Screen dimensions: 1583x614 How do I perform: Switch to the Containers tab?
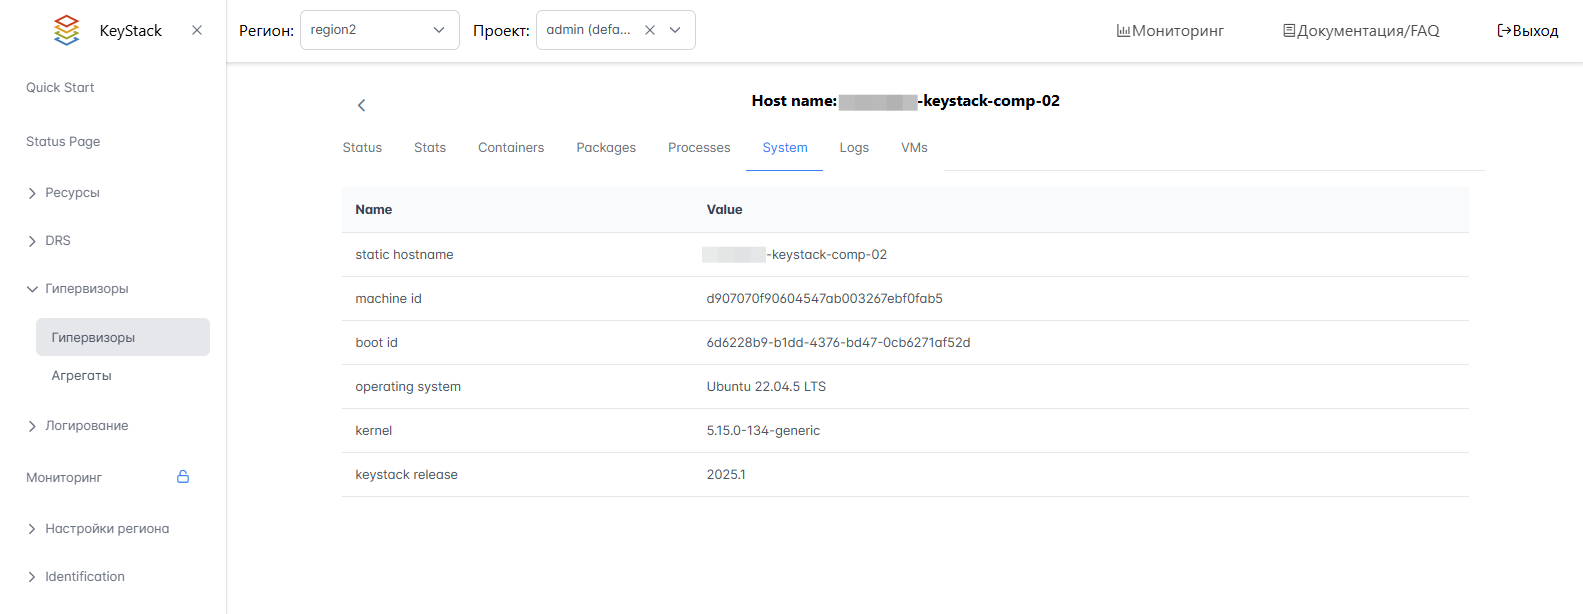coord(511,148)
